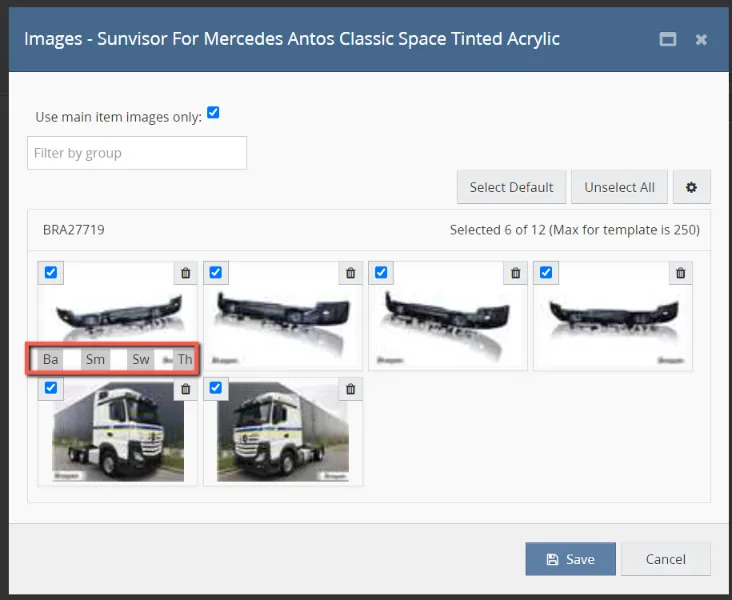Viewport: 732px width, 600px height.
Task: Open the third sunvisor thumbnail
Action: pyautogui.click(x=448, y=316)
